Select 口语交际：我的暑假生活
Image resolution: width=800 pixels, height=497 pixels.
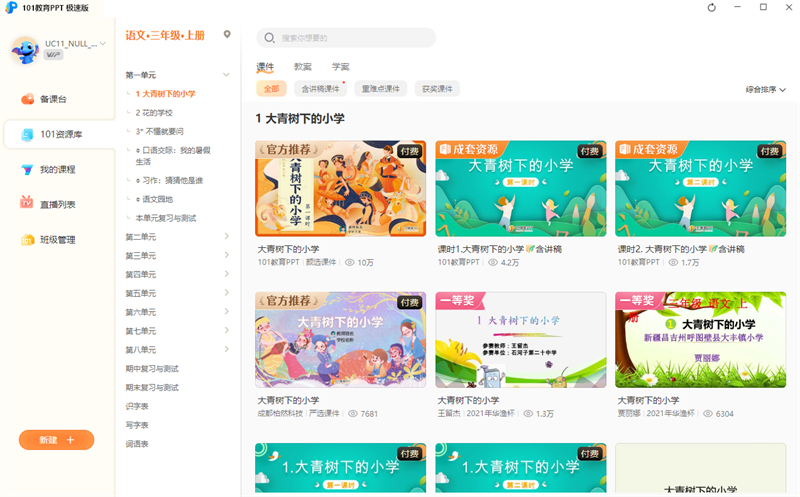coord(173,156)
